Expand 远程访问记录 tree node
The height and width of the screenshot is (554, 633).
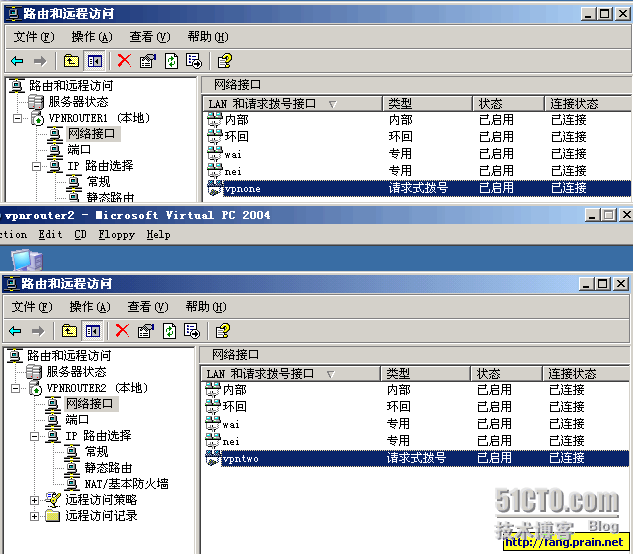tap(35, 516)
